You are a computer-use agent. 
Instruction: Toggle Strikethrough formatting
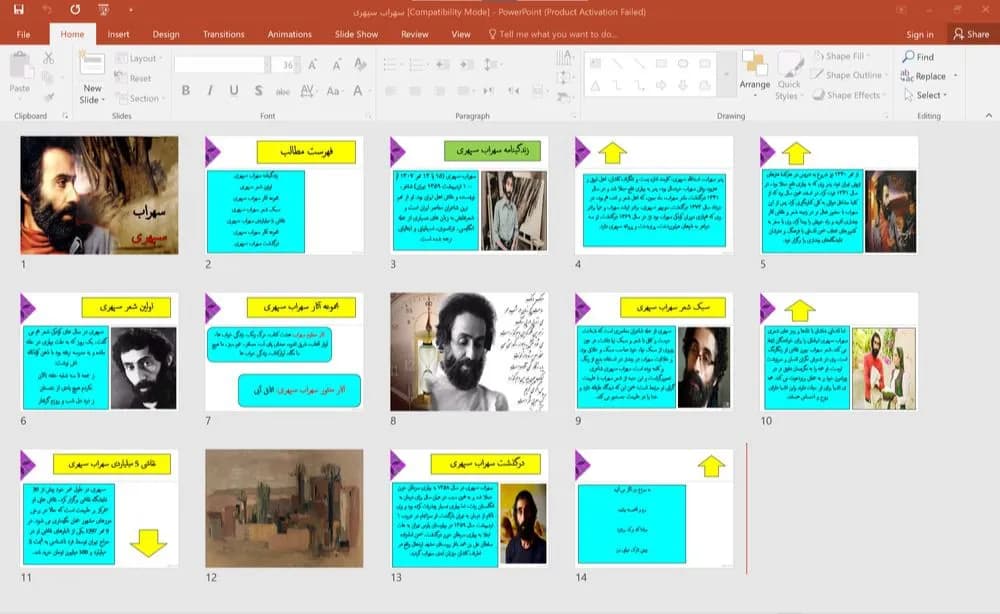[x=283, y=91]
